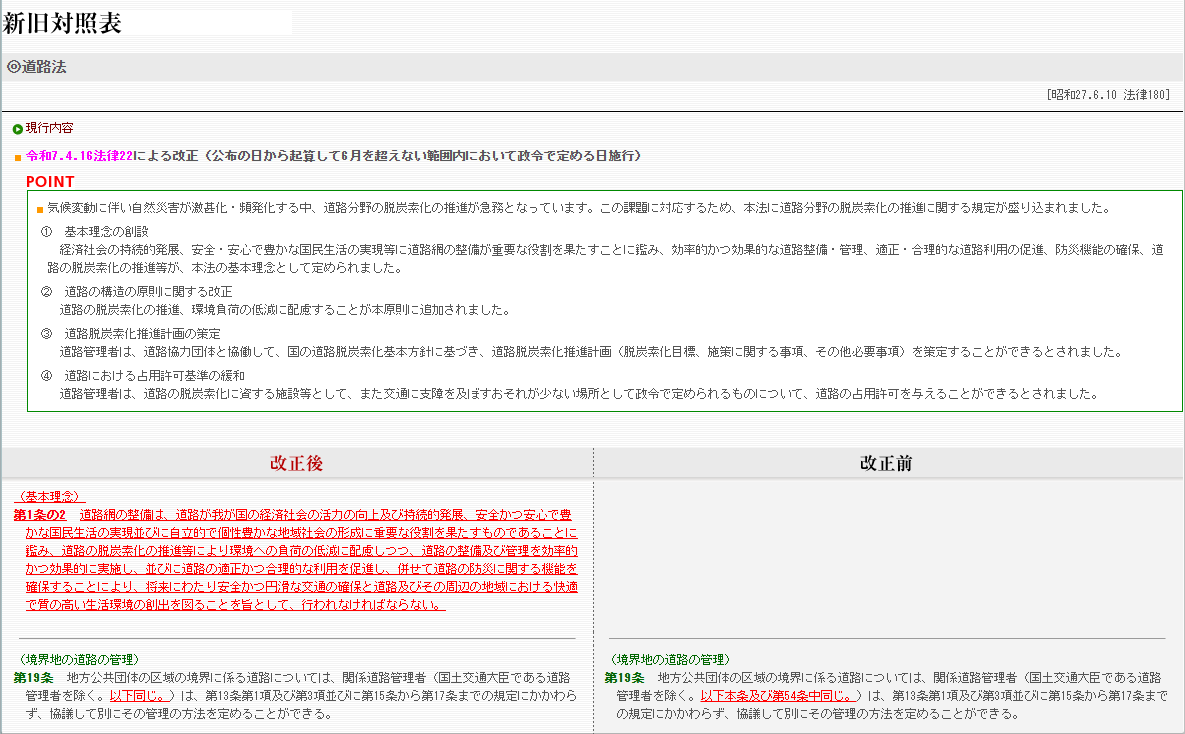Image resolution: width=1185 pixels, height=734 pixels.
Task: Open the 現行内容 link
Action: click(49, 129)
